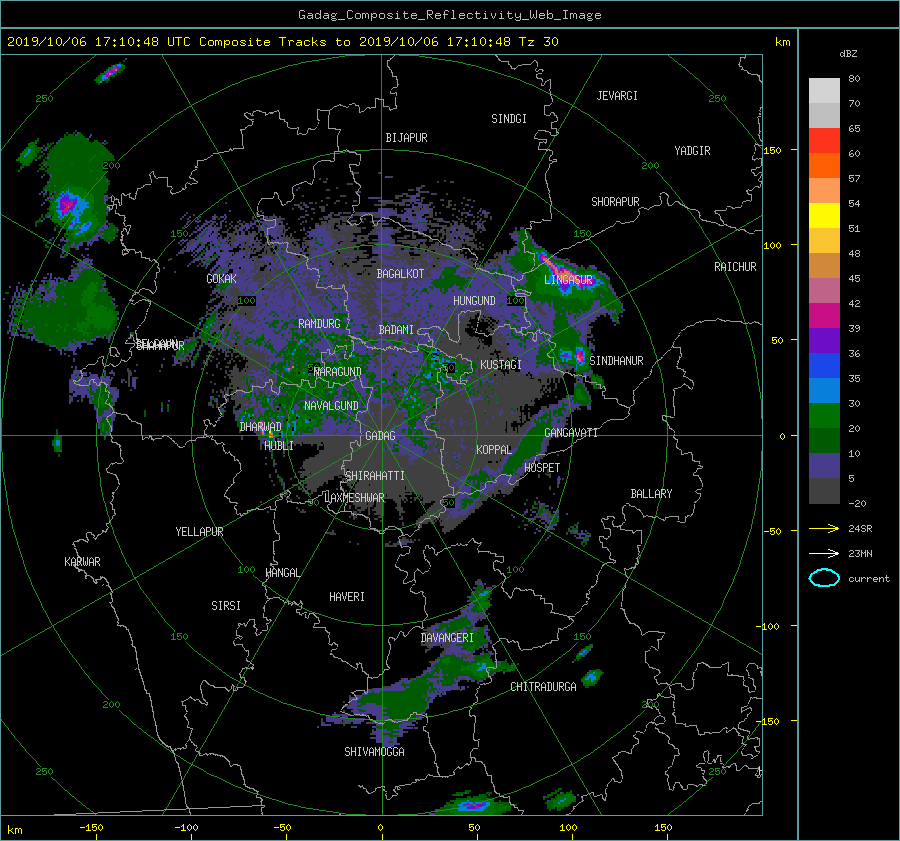This screenshot has width=900, height=841.
Task: Click the YELLAPUR city label
Action: (x=199, y=532)
